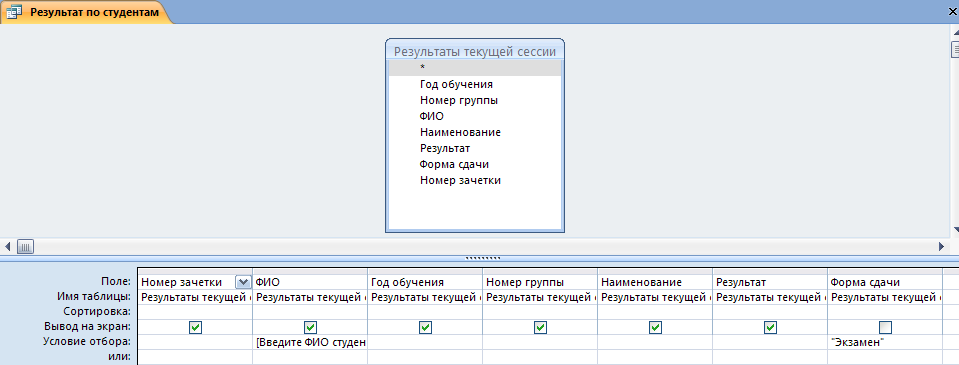
Task: Click the vertical scrollbar down arrow
Action: (955, 229)
